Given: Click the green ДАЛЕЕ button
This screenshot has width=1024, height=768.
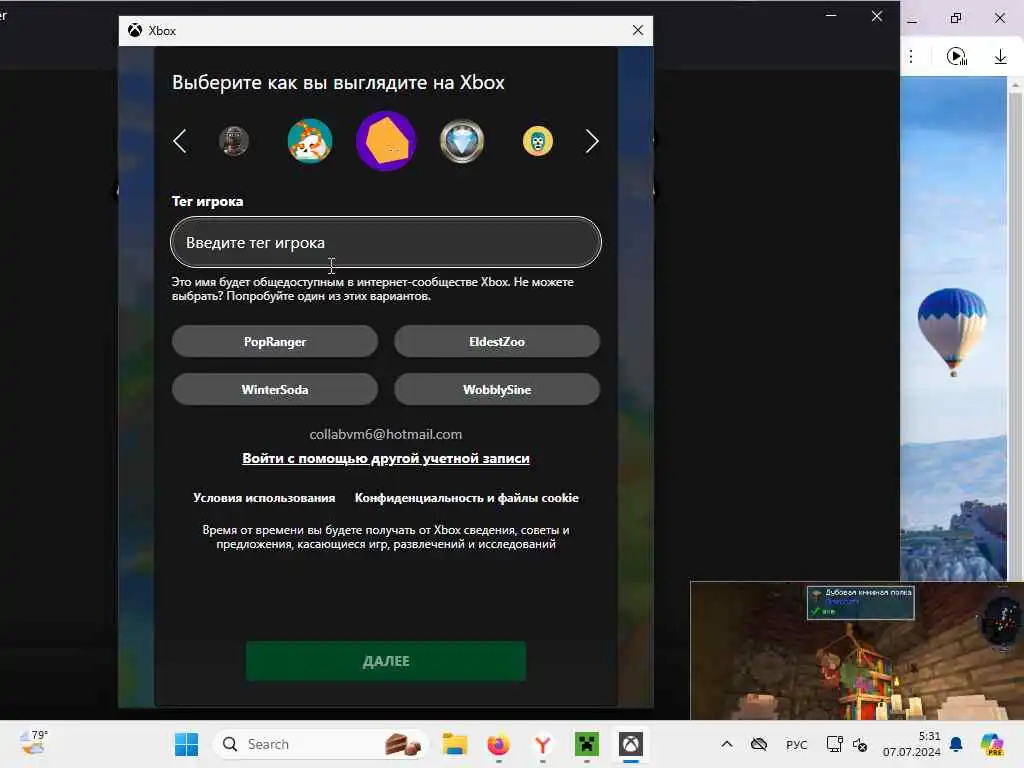Looking at the screenshot, I should point(386,661).
